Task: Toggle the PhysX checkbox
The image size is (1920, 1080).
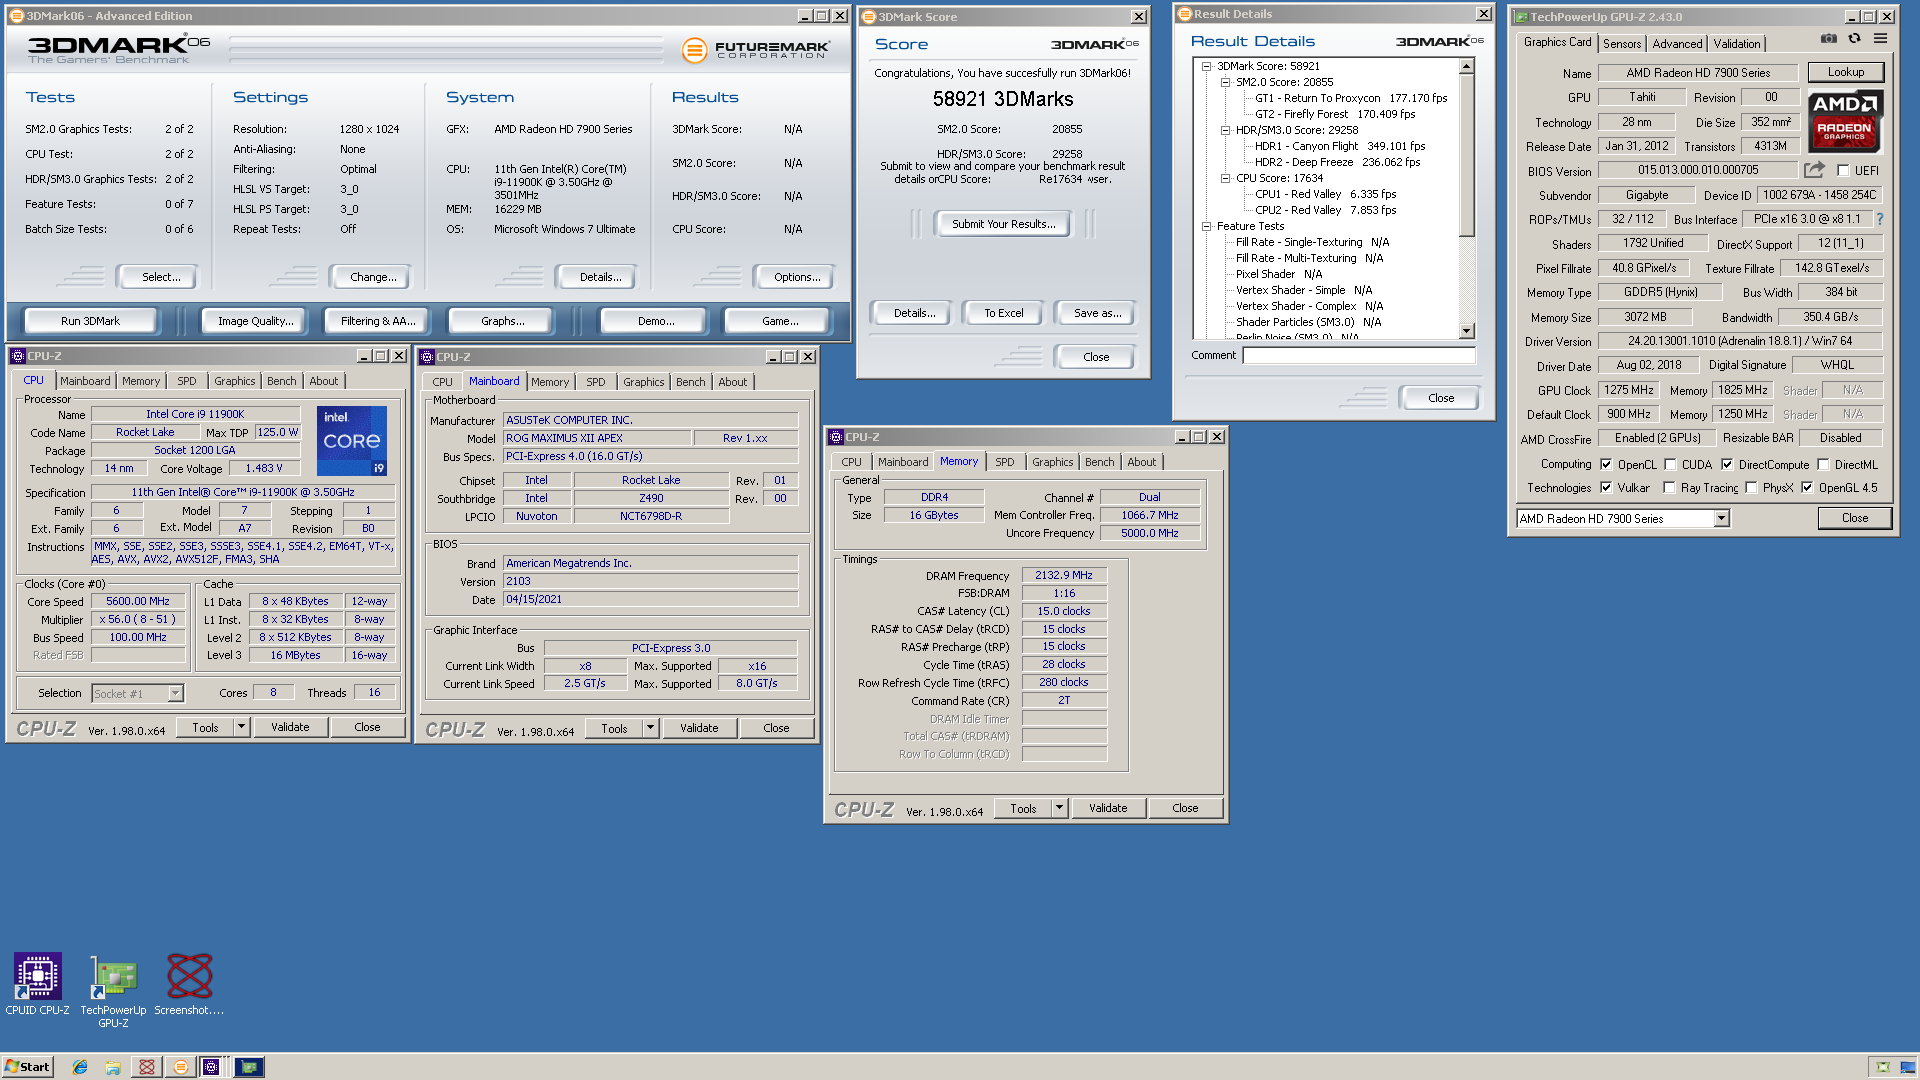Action: pos(1751,488)
